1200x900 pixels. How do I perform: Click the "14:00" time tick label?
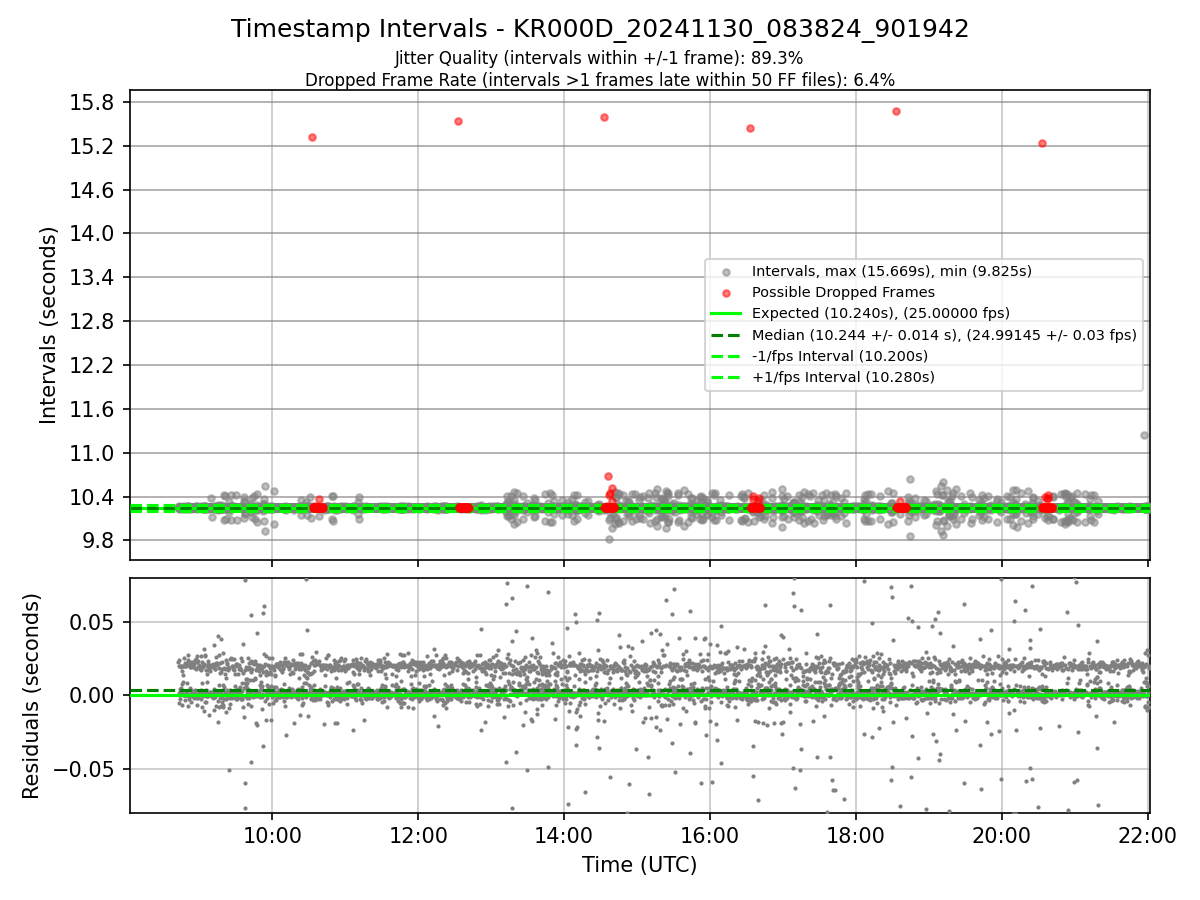[564, 835]
